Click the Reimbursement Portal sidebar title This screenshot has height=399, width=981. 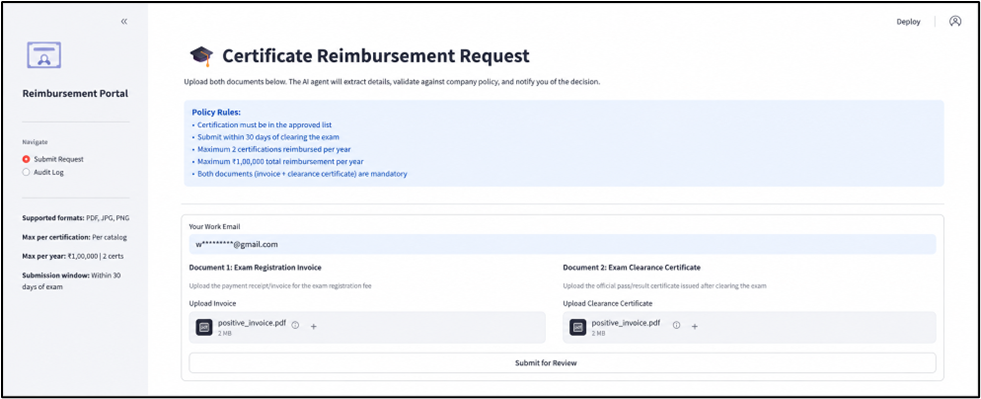(x=75, y=93)
